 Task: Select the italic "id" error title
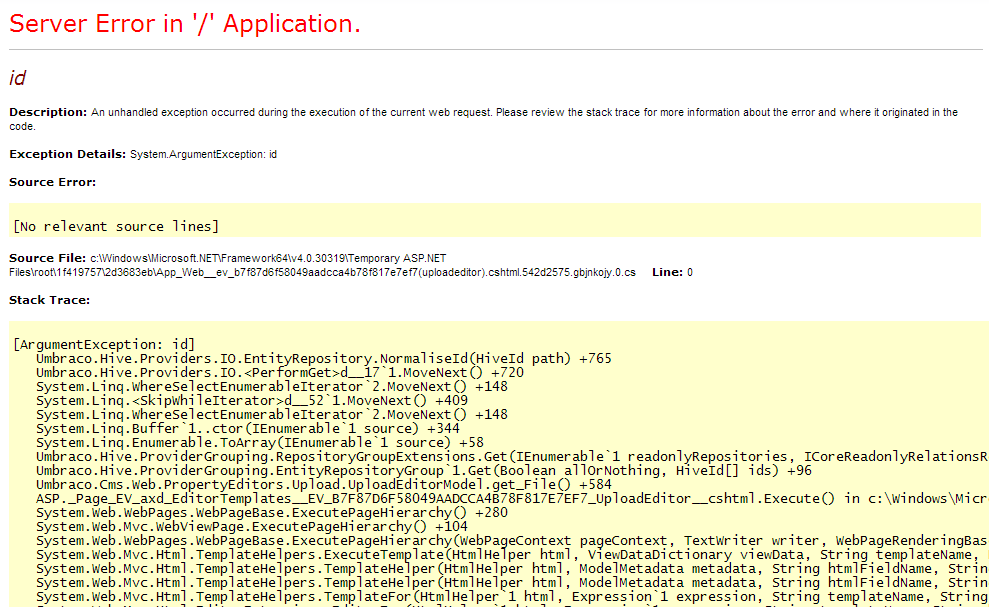pos(17,78)
